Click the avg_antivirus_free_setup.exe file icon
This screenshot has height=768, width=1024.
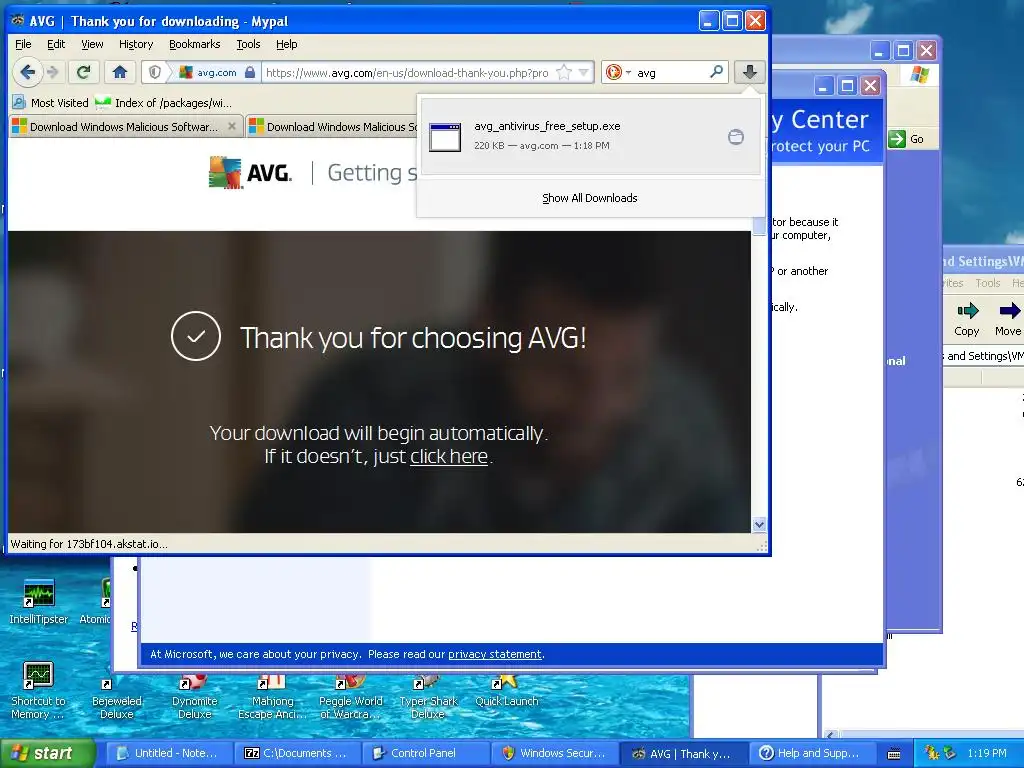tap(445, 137)
